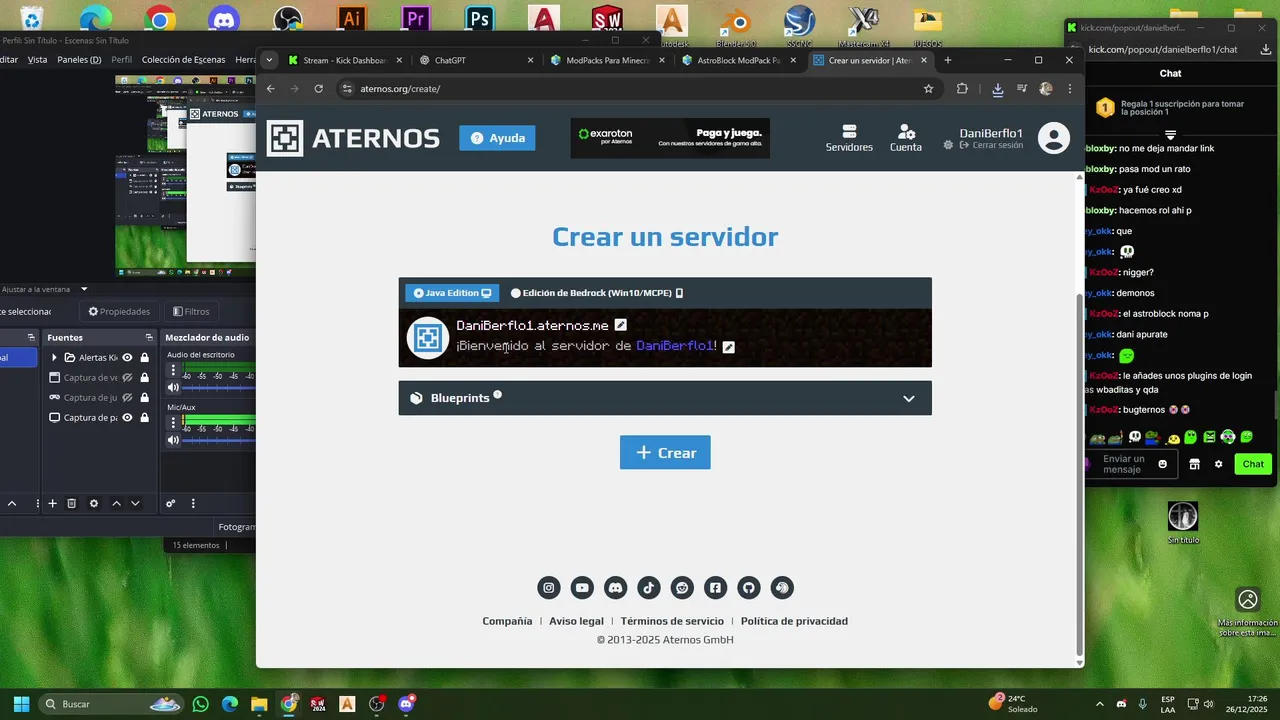This screenshot has height=720, width=1280.
Task: Mute Mic/Aux in OBS mixer
Action: click(x=173, y=440)
